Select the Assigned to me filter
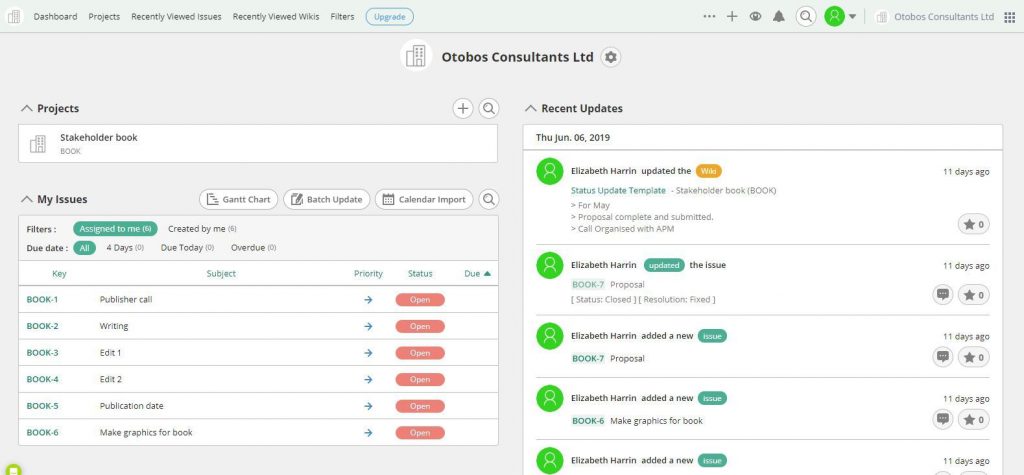1024x475 pixels. tap(115, 229)
